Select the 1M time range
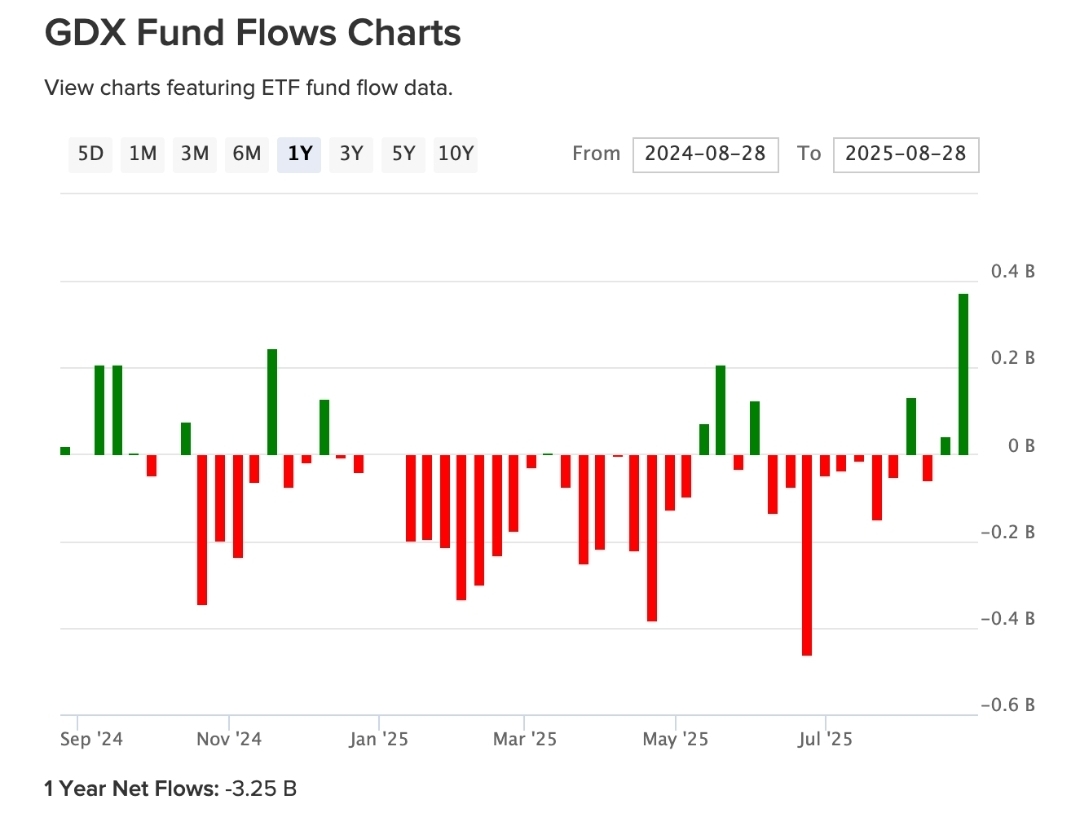This screenshot has height=824, width=1080. [x=143, y=154]
